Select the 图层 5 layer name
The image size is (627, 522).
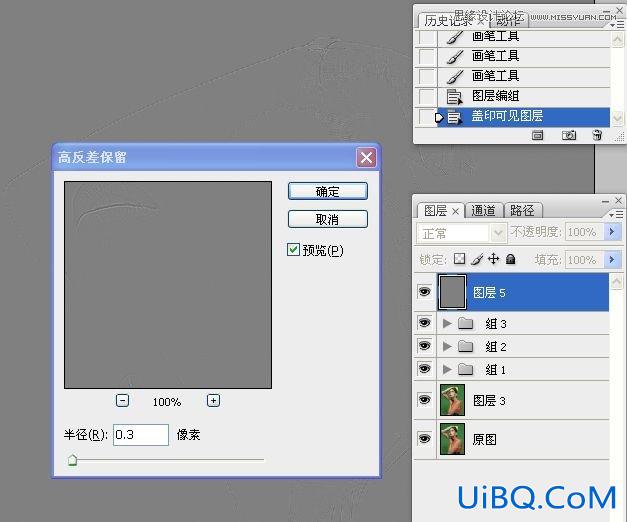tap(489, 293)
